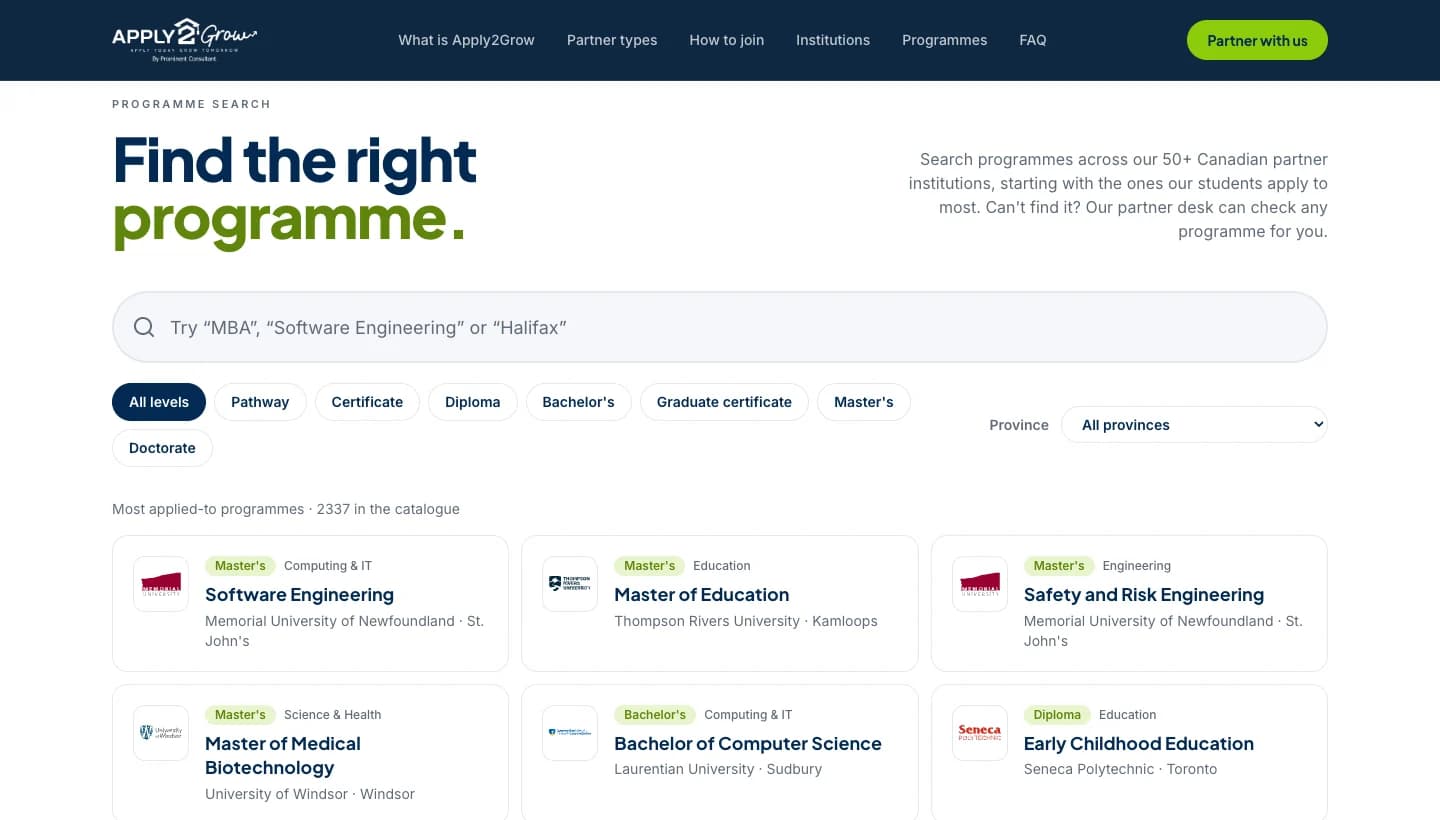Filter by Graduate certificate level
Screen dimensions: 1440x820
click(x=724, y=402)
